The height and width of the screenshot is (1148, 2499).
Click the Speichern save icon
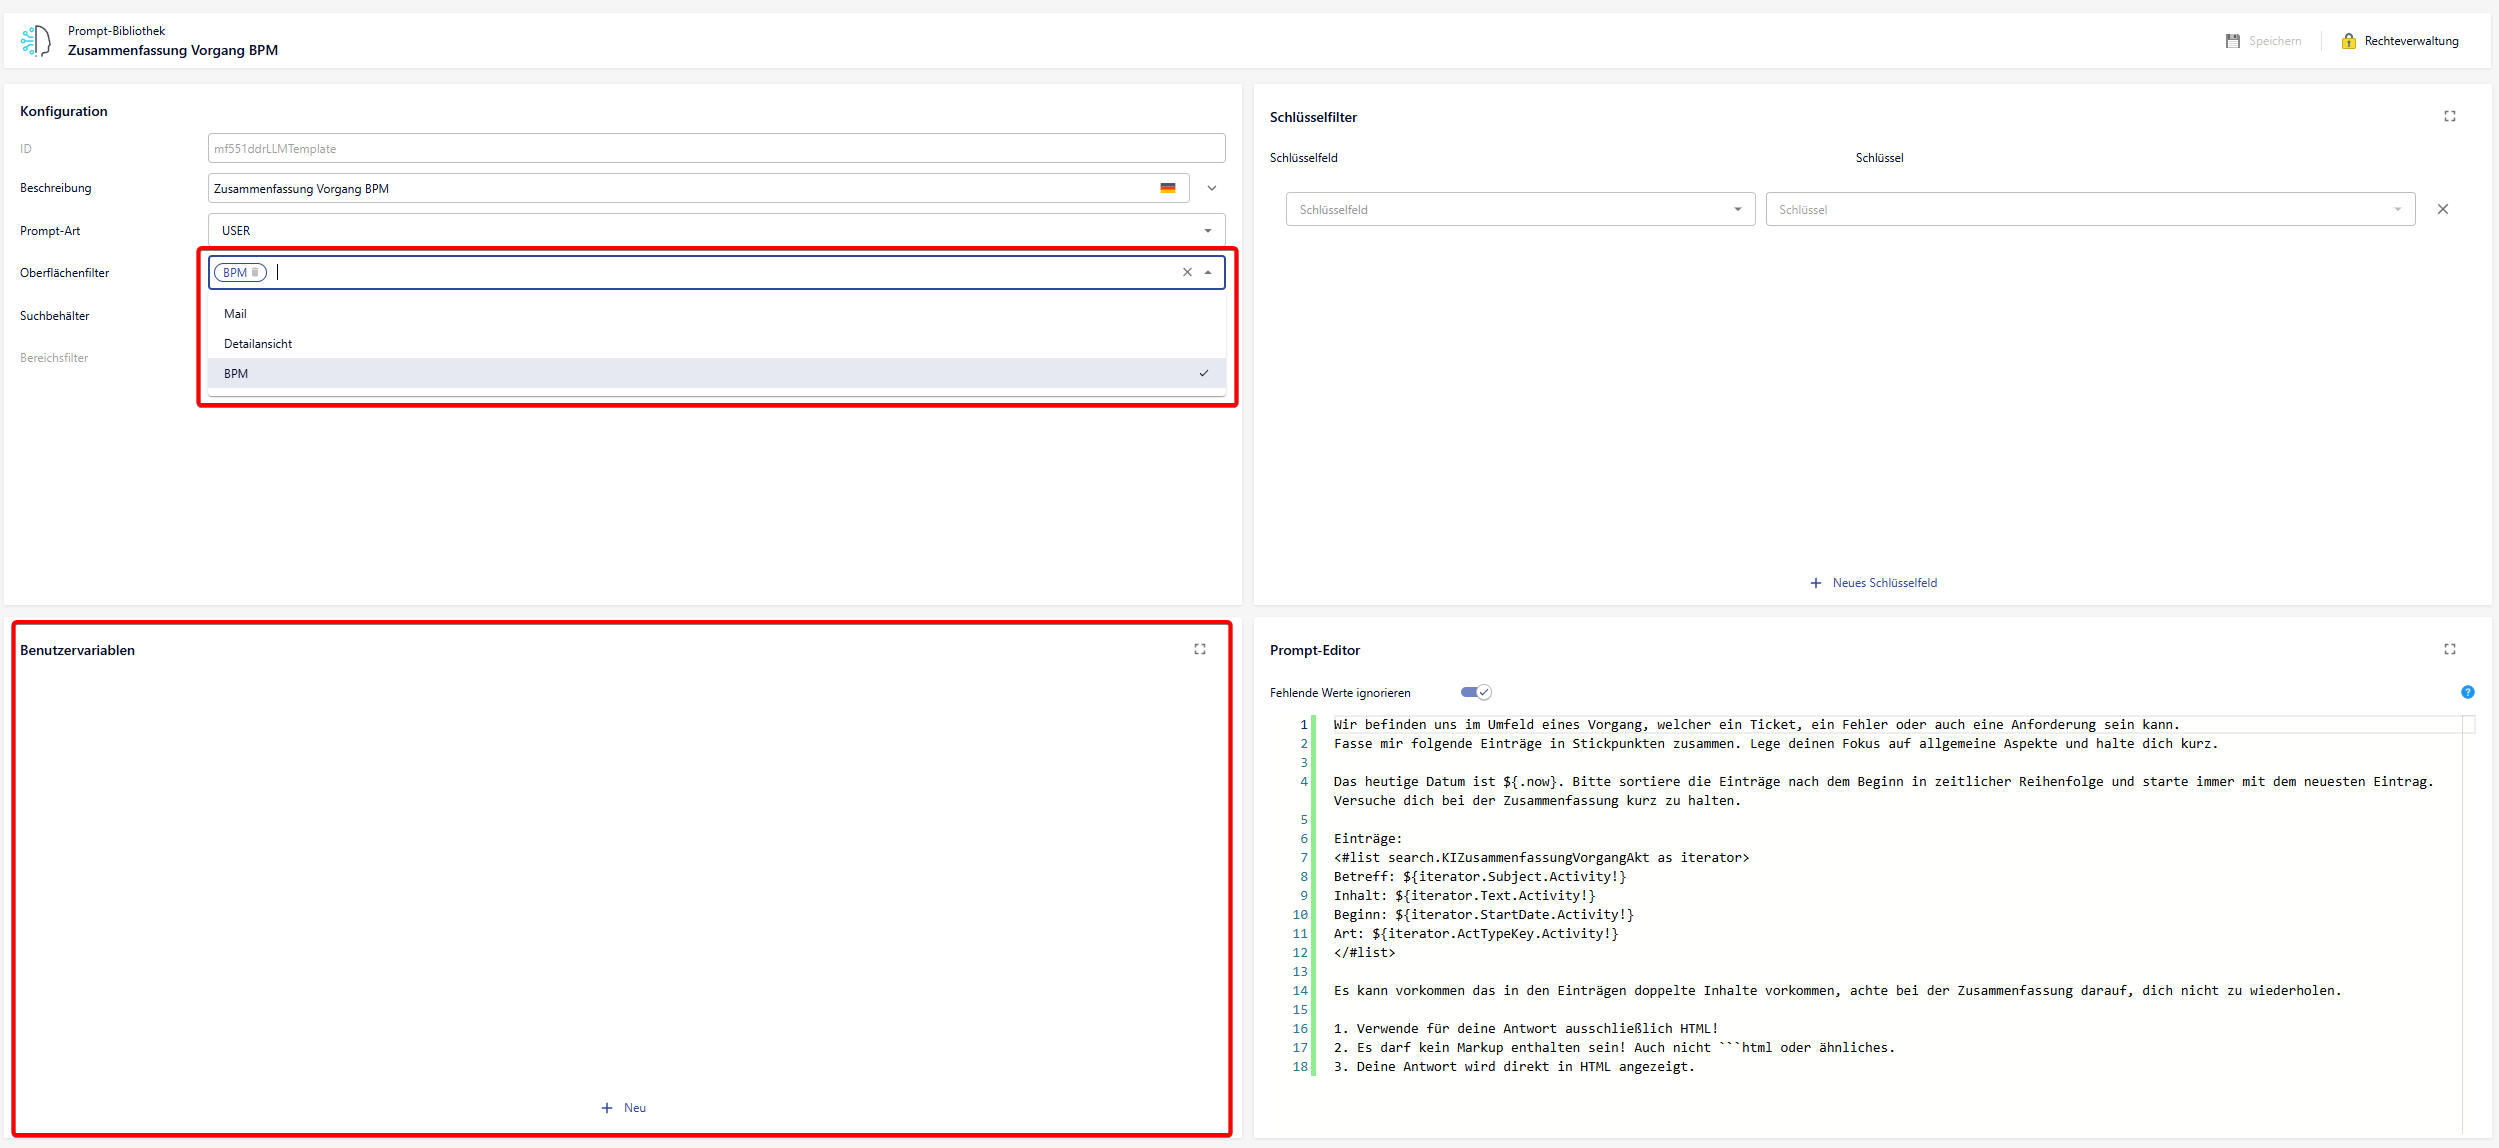click(2232, 41)
